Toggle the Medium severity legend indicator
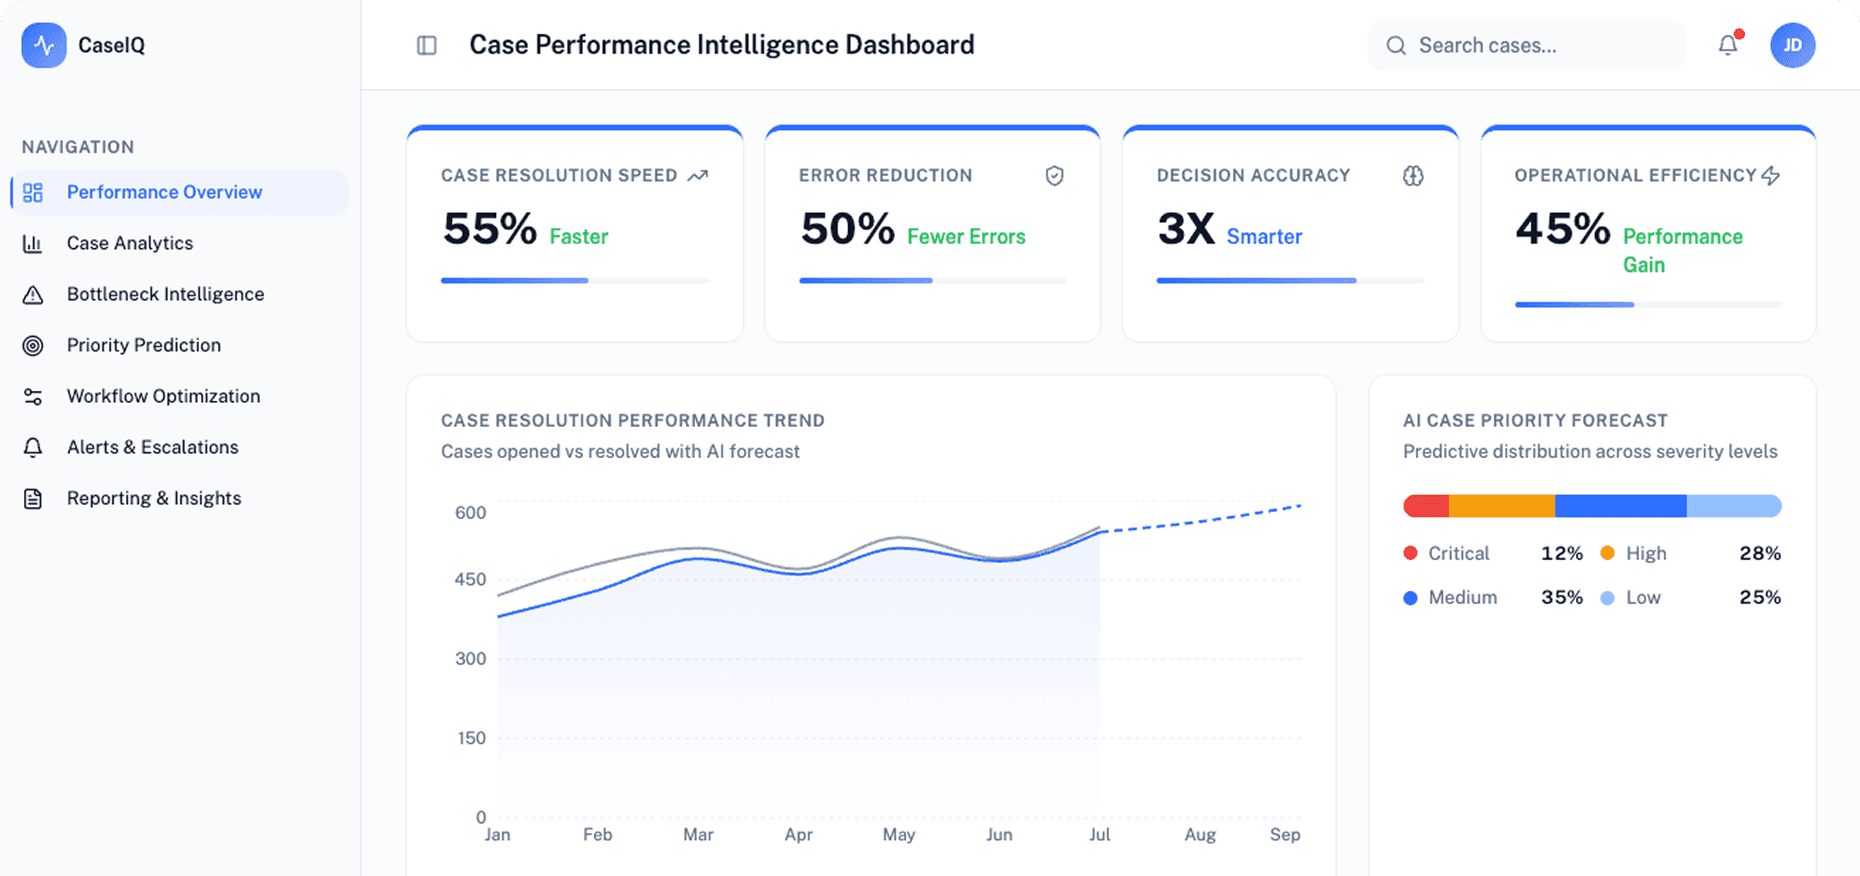 coord(1411,597)
